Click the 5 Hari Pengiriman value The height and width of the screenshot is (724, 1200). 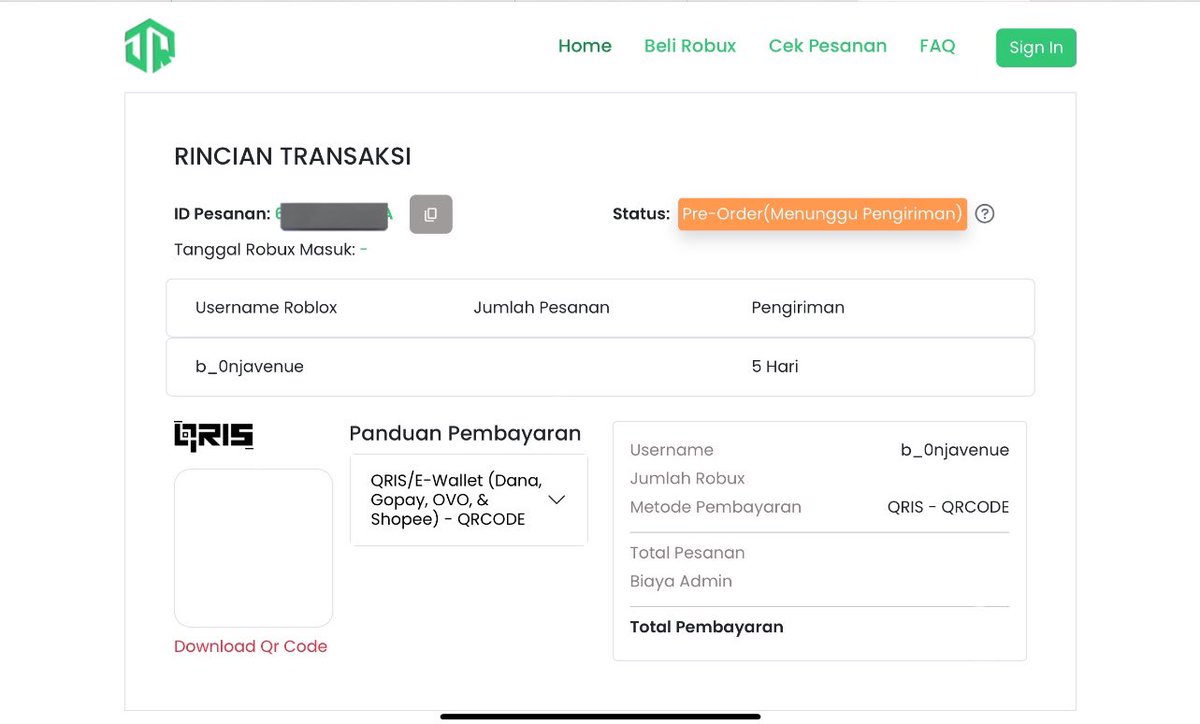[774, 366]
